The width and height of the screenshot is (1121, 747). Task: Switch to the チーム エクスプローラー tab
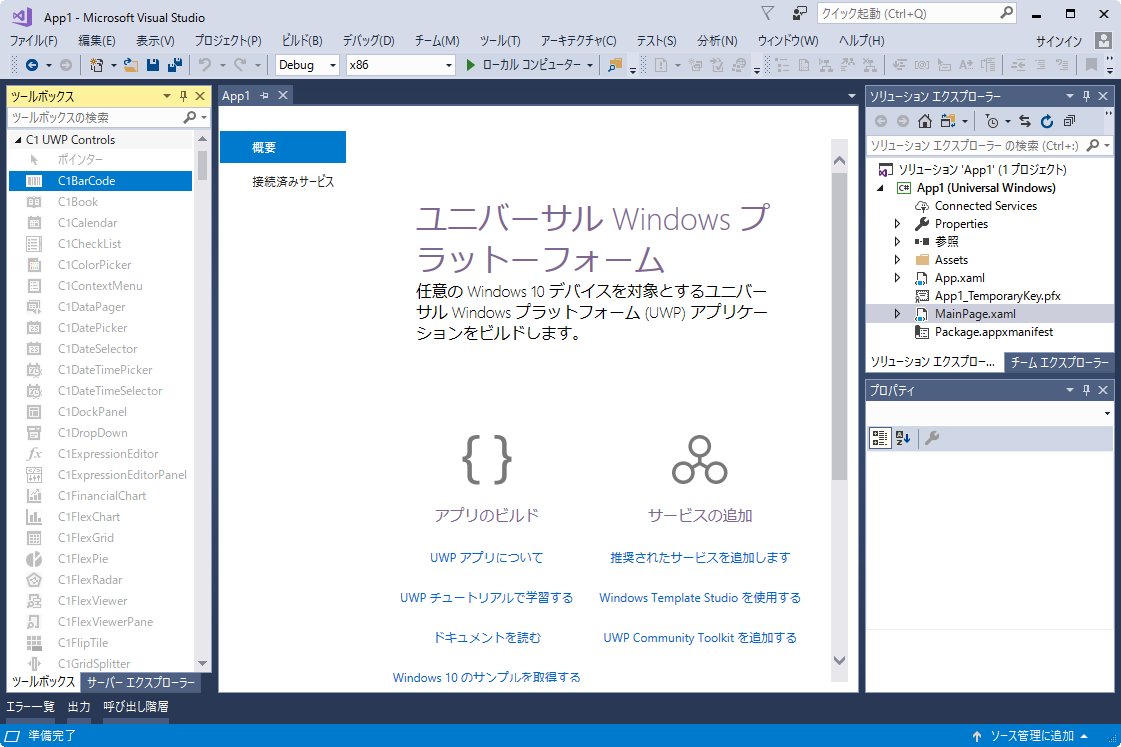tap(1059, 362)
